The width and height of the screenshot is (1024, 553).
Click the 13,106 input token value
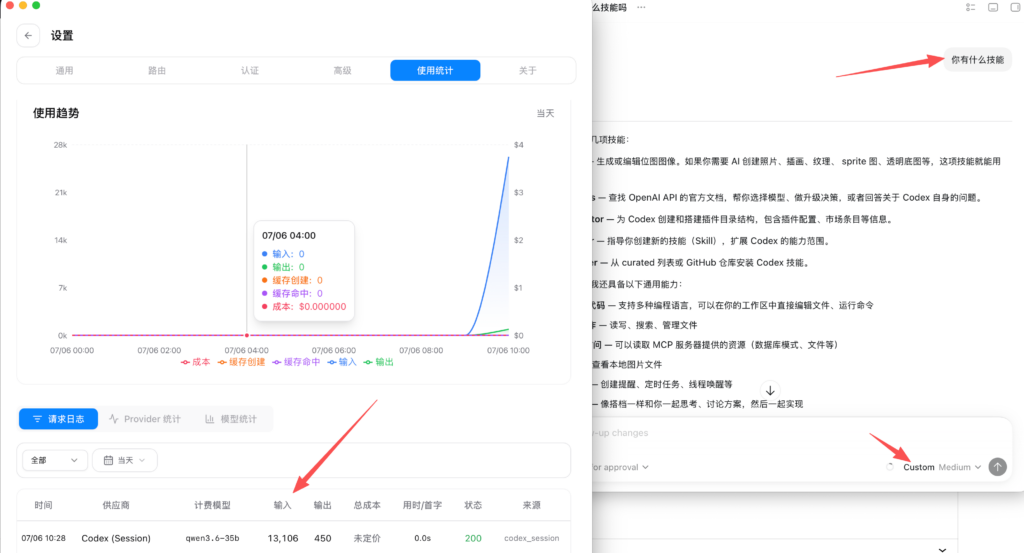283,539
